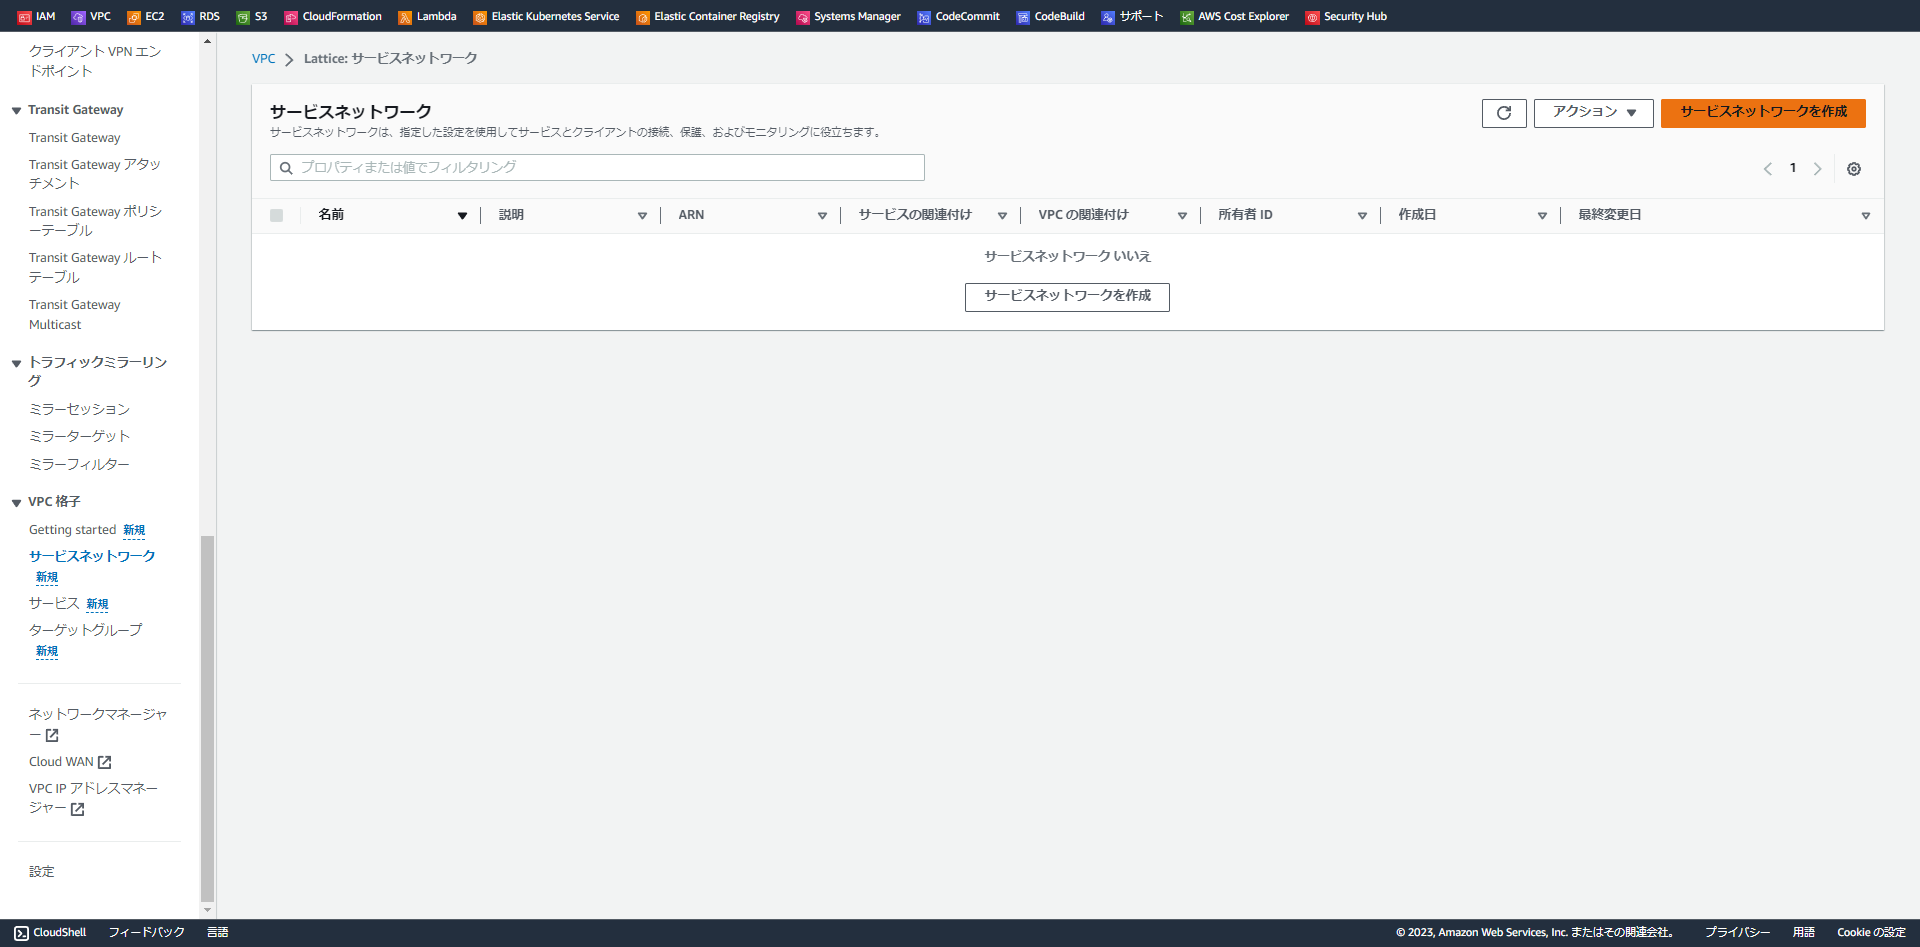Viewport: 1920px width, 947px height.
Task: Launch CloudShell from the footer icon
Action: click(21, 933)
